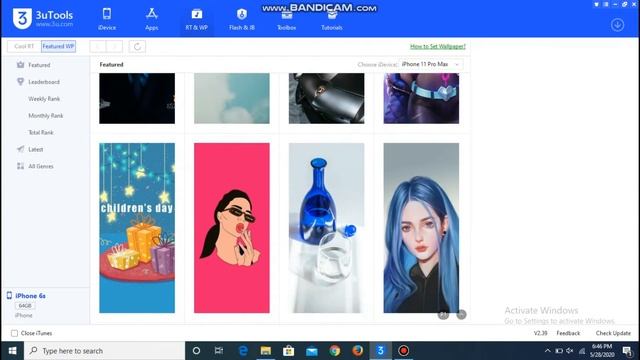Click the taskbar clock and date
Image resolution: width=640 pixels, height=360 pixels.
pos(602,351)
